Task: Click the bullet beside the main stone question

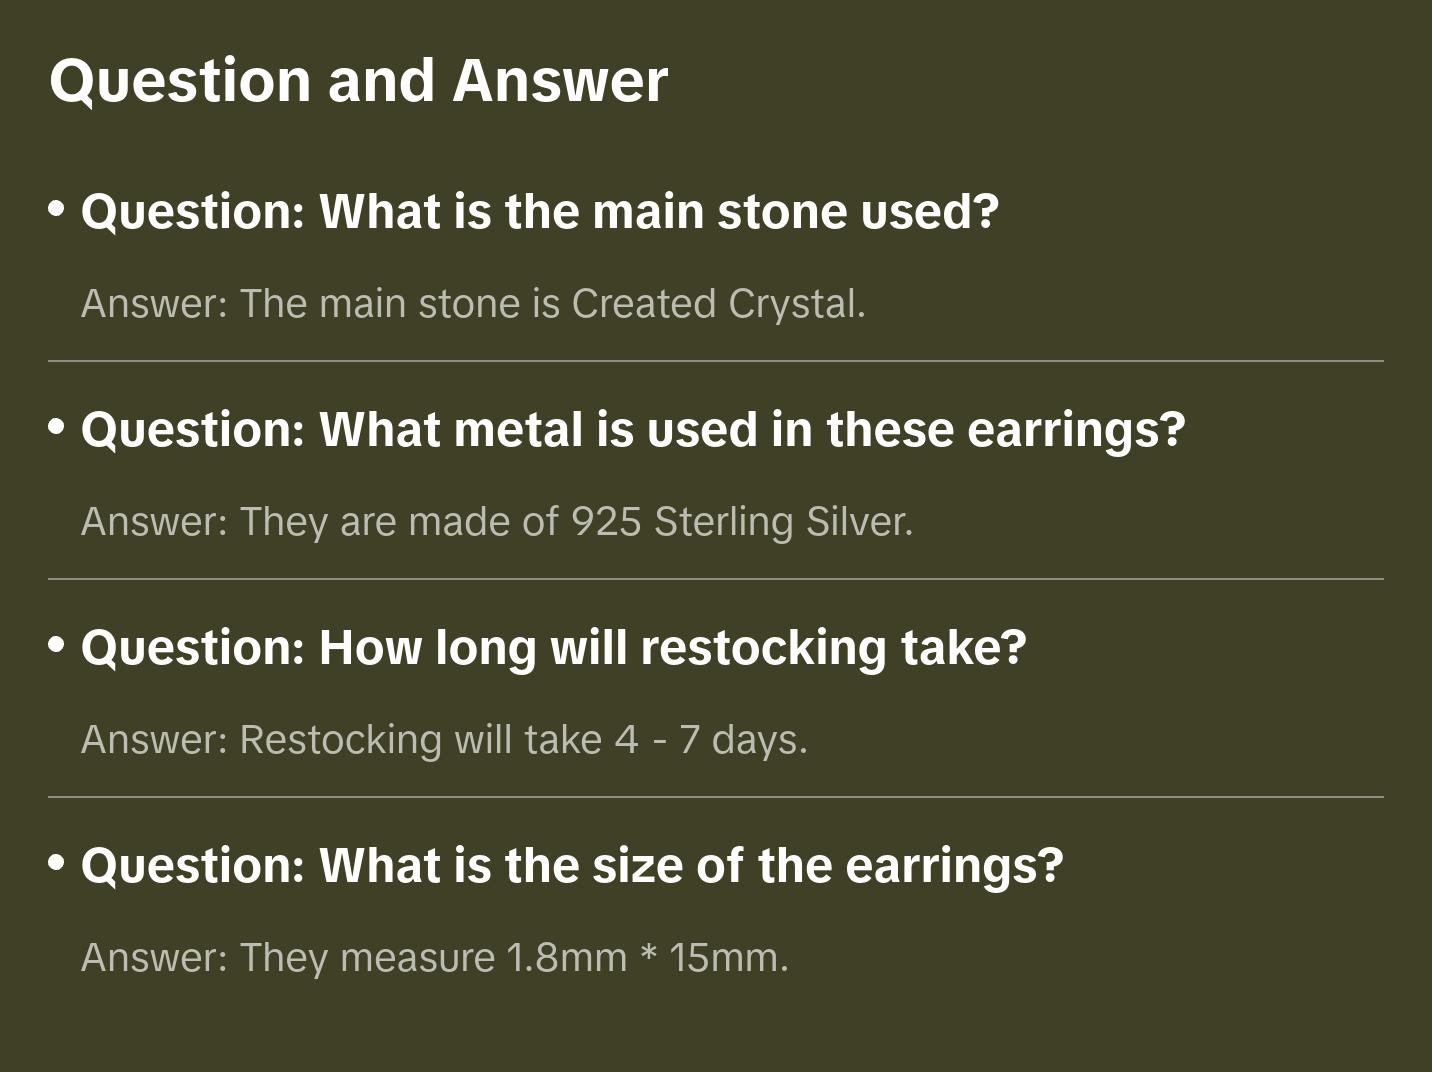Action: [57, 209]
